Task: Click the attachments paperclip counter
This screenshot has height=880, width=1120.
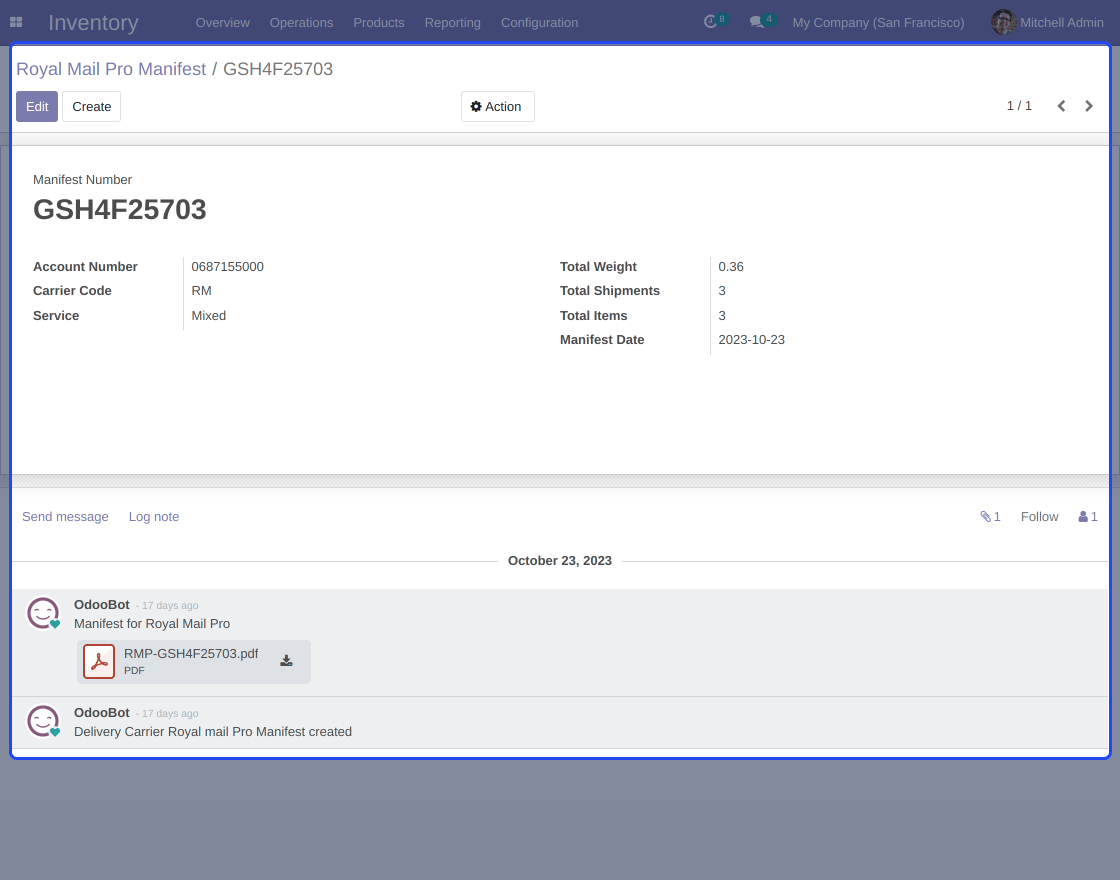Action: click(x=990, y=516)
